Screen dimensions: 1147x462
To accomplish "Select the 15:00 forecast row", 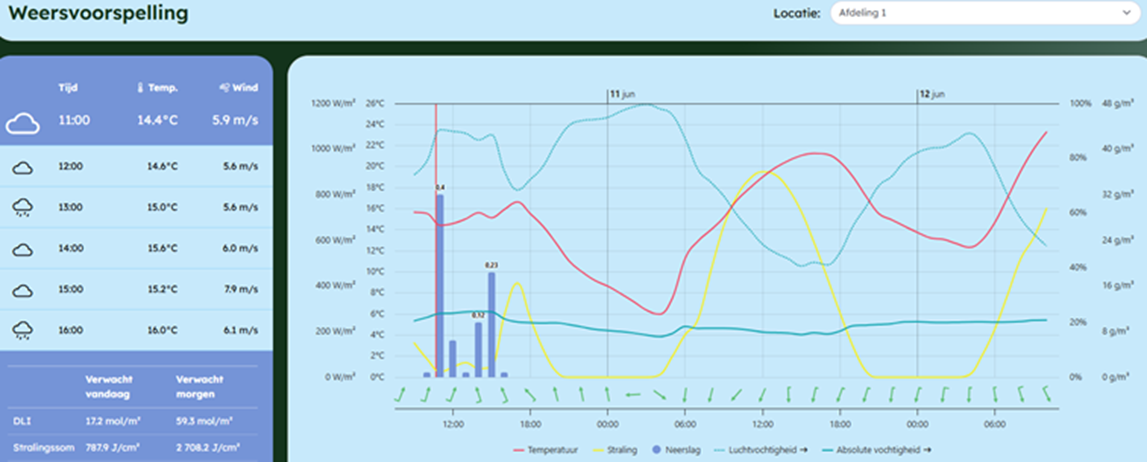I will [x=136, y=290].
